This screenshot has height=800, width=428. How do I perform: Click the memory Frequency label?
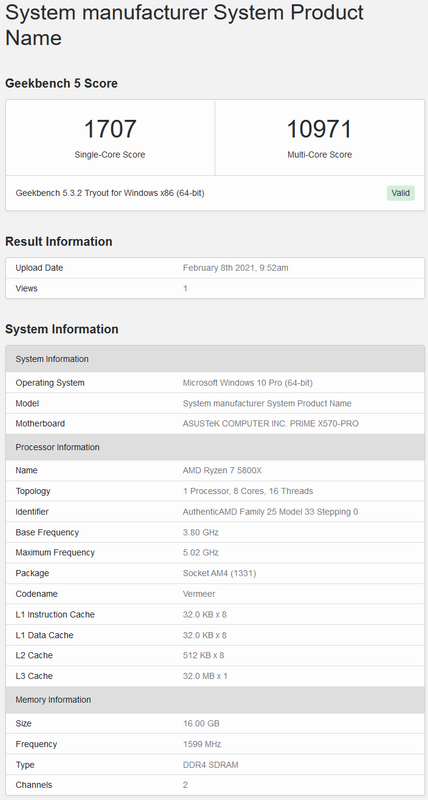[36, 744]
